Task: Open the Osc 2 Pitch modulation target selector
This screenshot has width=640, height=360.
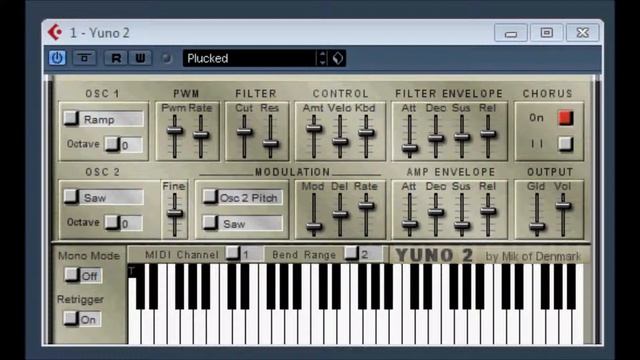Action: (x=242, y=197)
